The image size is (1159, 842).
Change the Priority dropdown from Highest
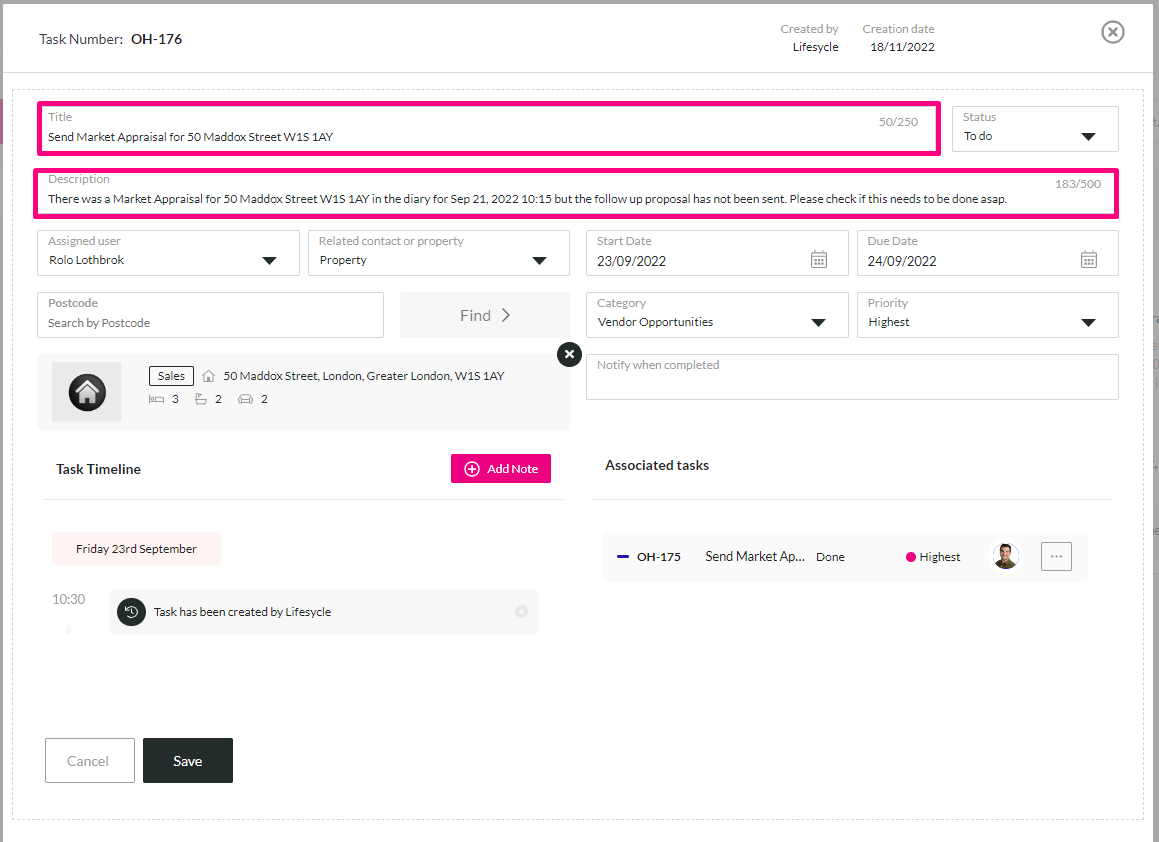point(988,315)
